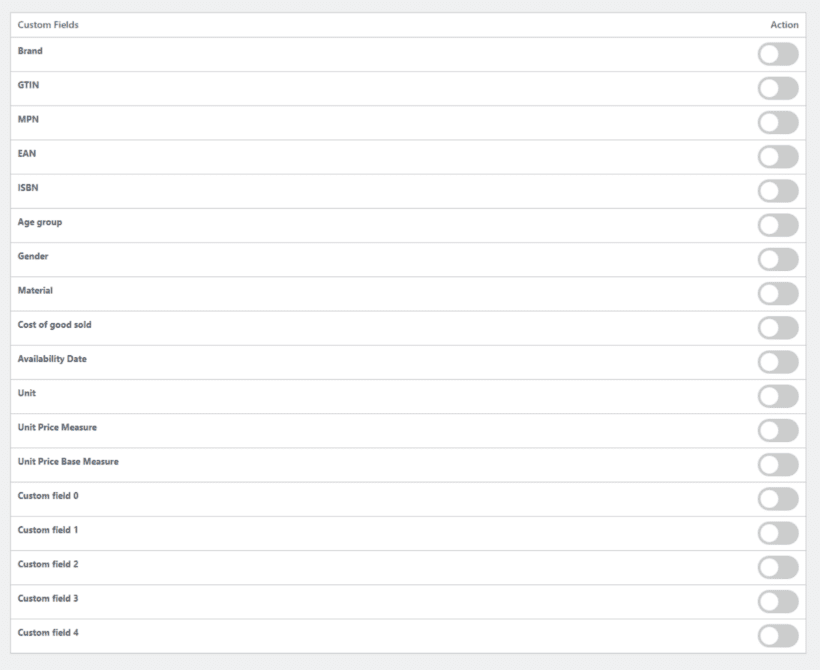Activate the Unit field switch
This screenshot has width=820, height=670.
(x=776, y=393)
